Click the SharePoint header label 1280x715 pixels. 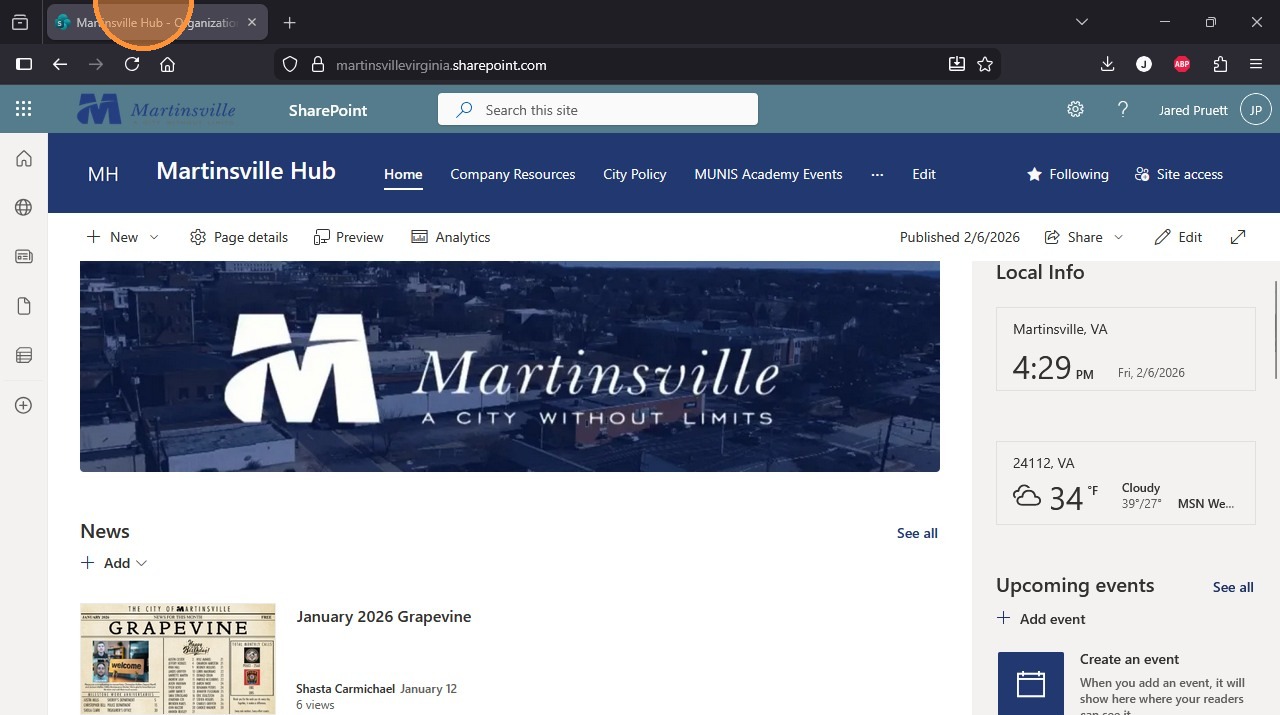[328, 110]
